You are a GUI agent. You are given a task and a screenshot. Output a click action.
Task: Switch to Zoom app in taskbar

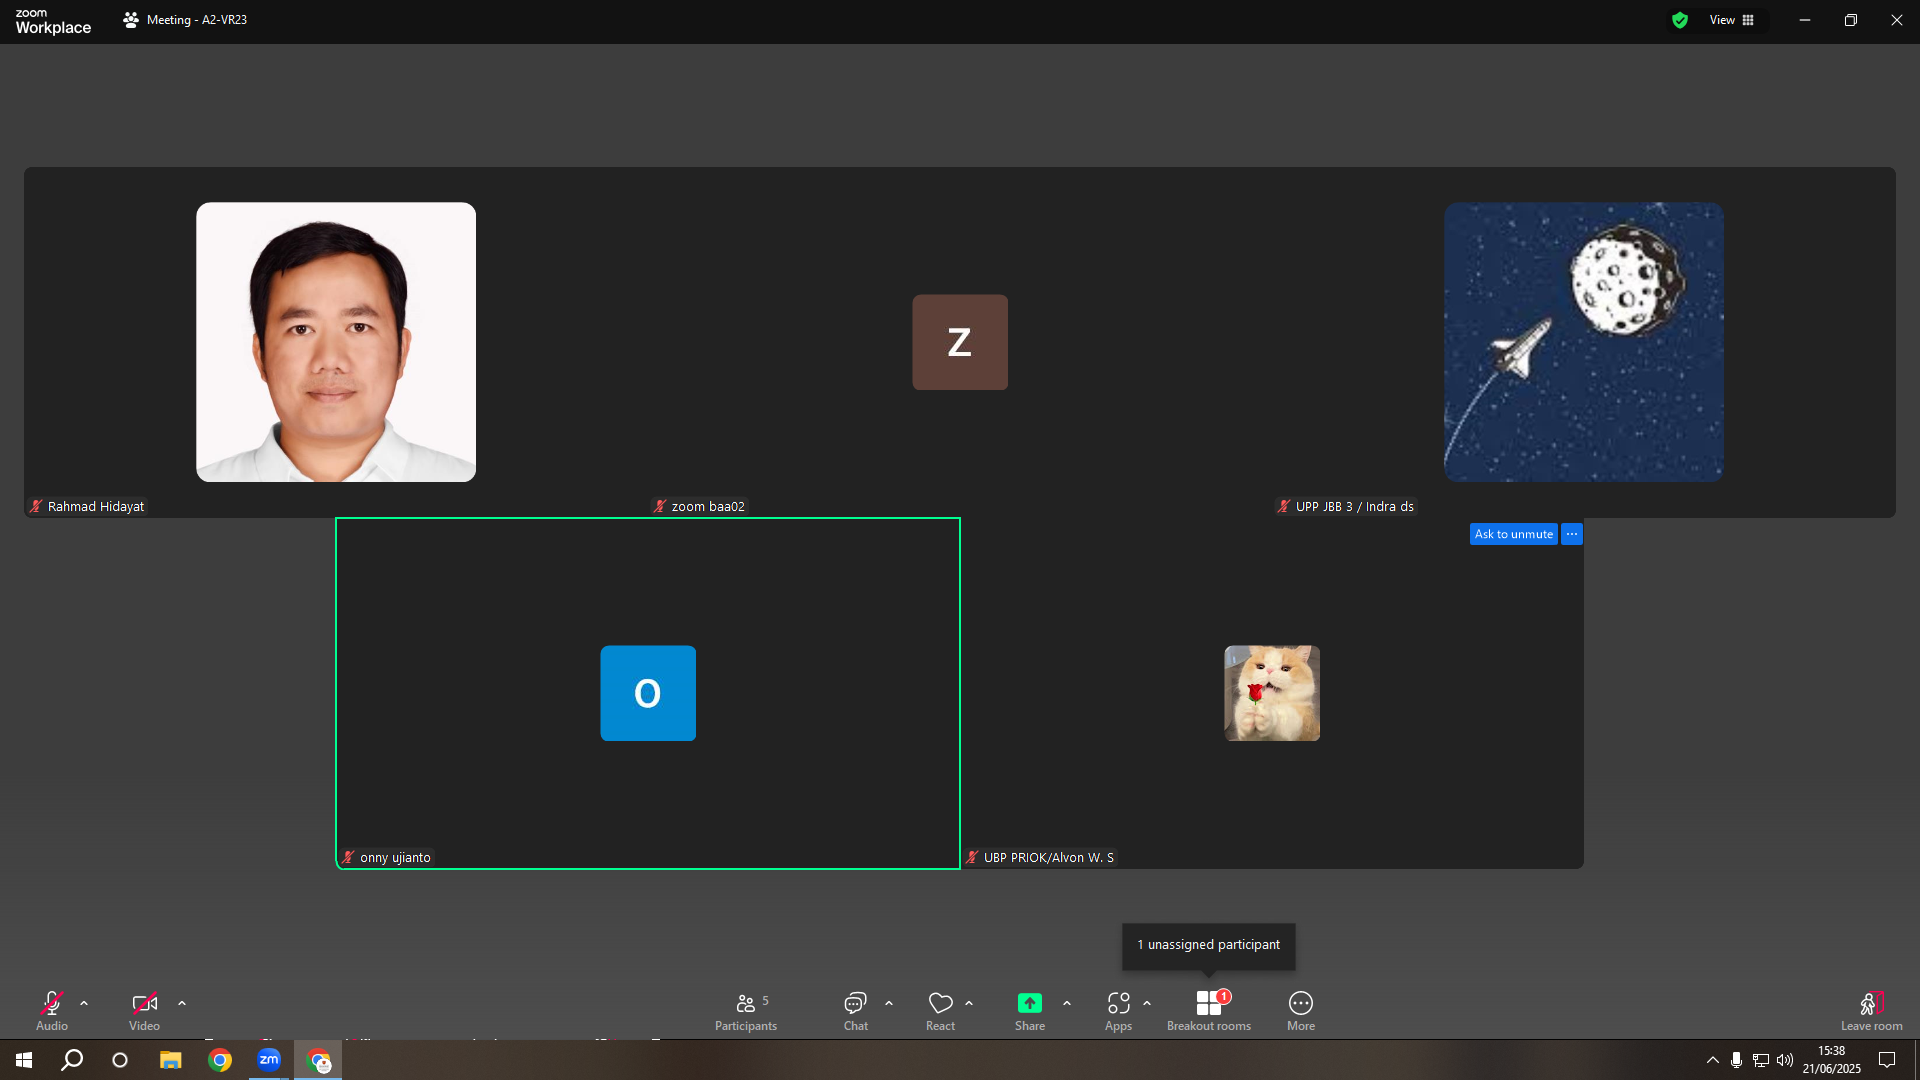coord(269,1060)
